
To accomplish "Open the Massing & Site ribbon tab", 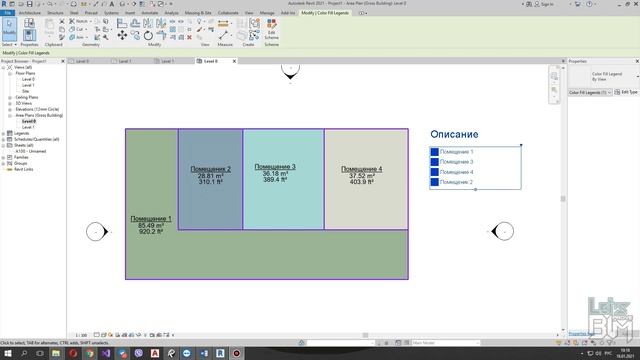I will click(x=198, y=13).
